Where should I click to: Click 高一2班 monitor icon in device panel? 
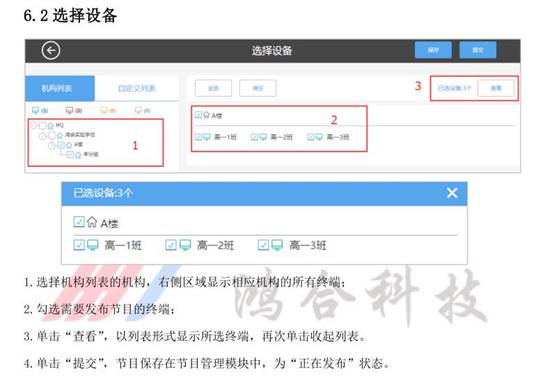pyautogui.click(x=263, y=137)
